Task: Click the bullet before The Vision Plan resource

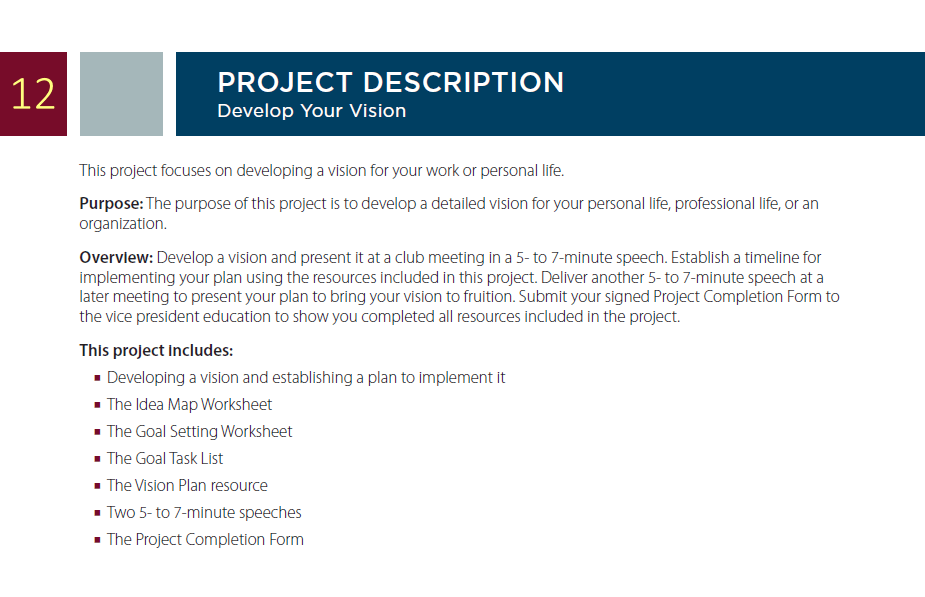Action: pyautogui.click(x=97, y=486)
